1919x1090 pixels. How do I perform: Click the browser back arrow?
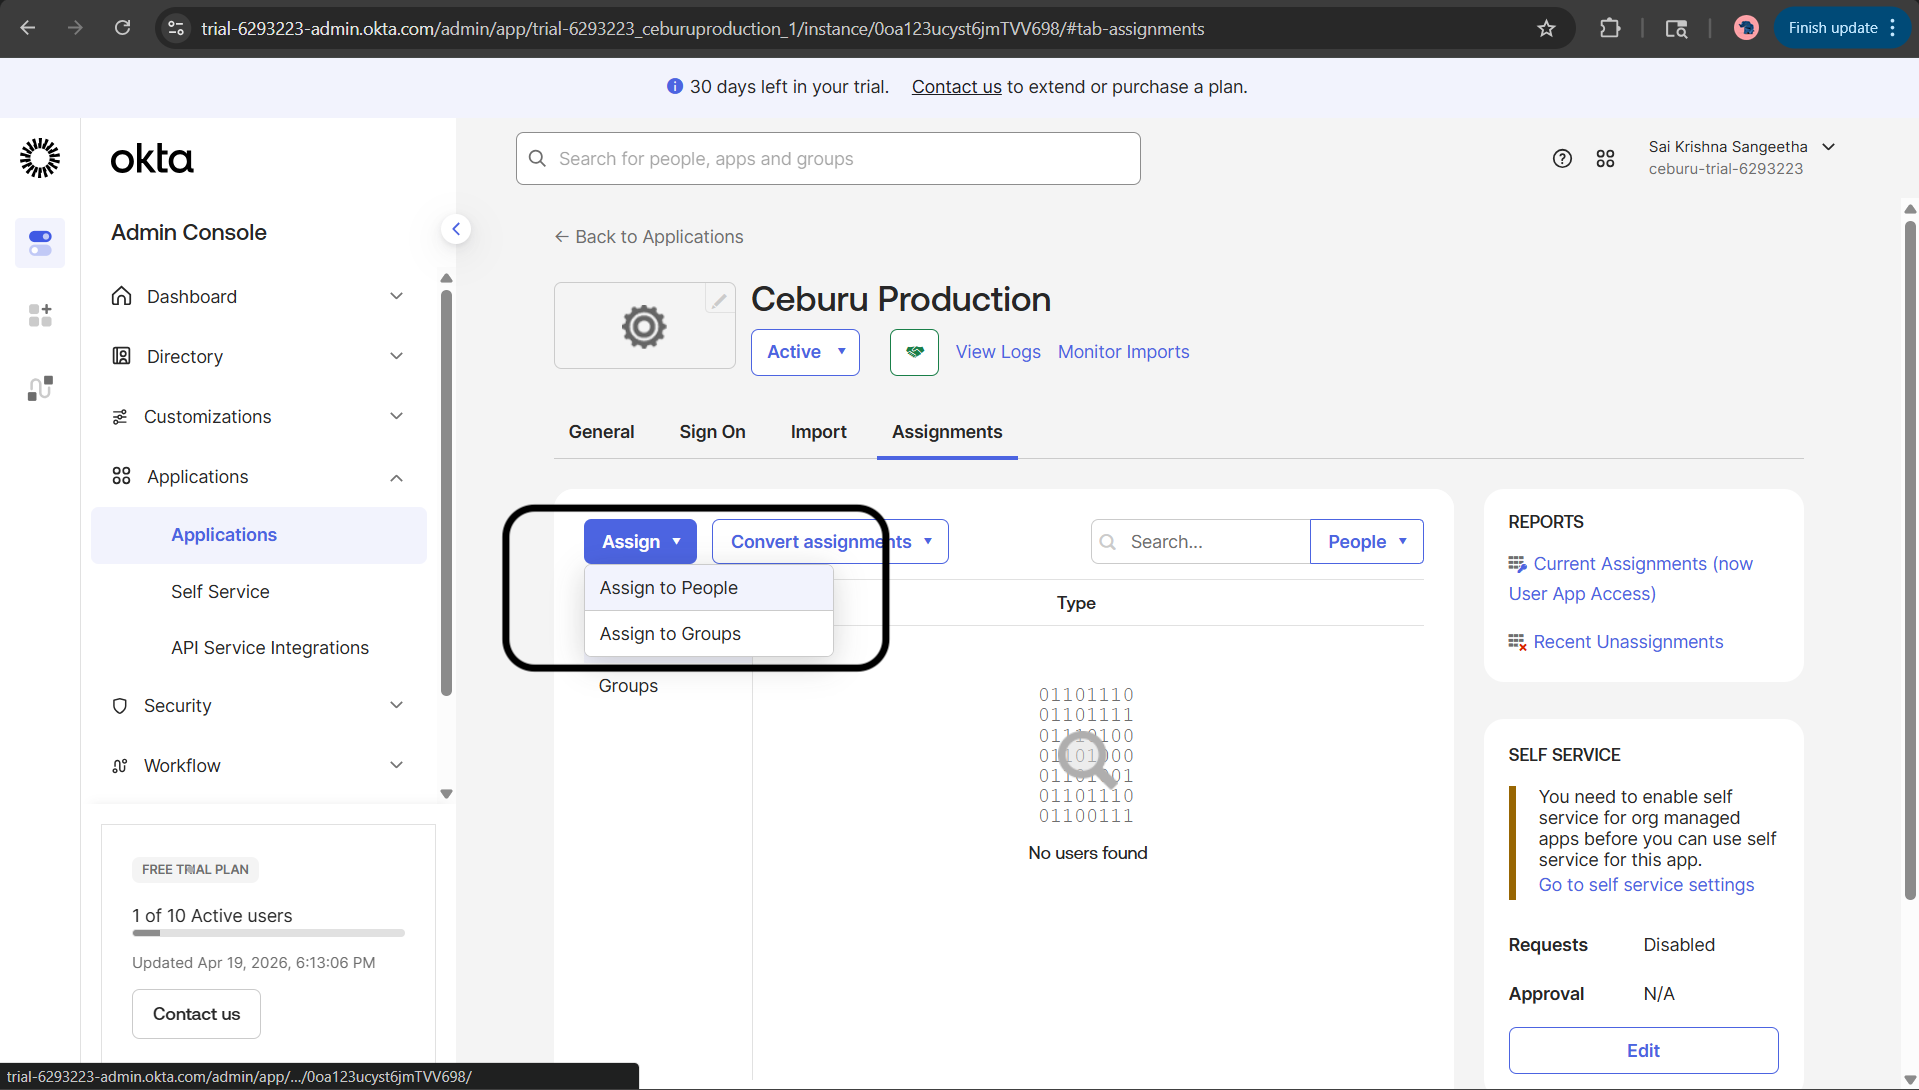click(28, 28)
